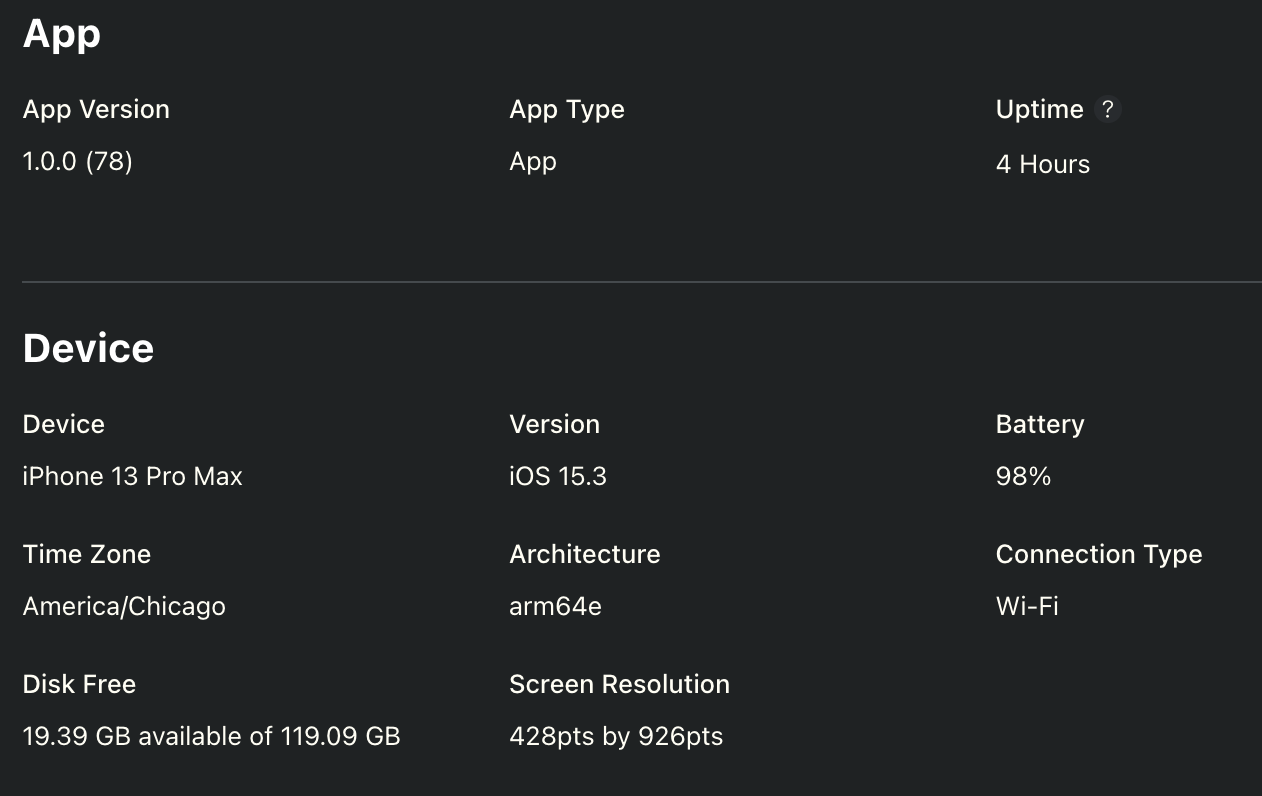Viewport: 1262px width, 796px height.
Task: Select the Screen Resolution label
Action: pyautogui.click(x=620, y=684)
